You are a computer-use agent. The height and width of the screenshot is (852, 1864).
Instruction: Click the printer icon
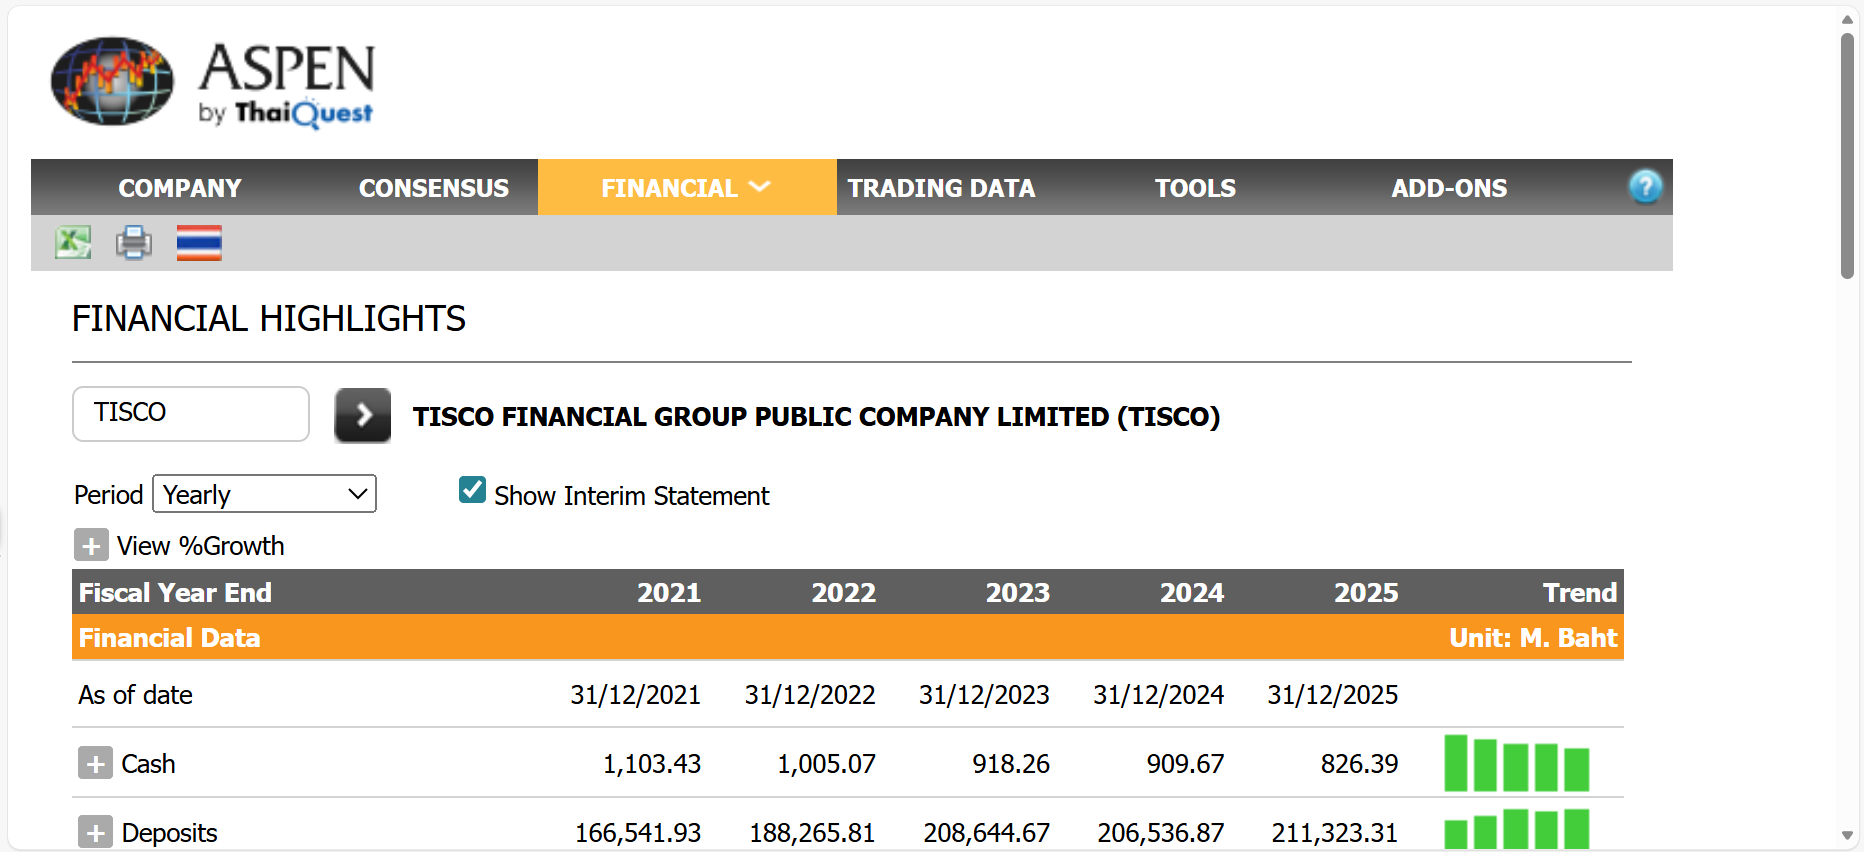(x=134, y=242)
